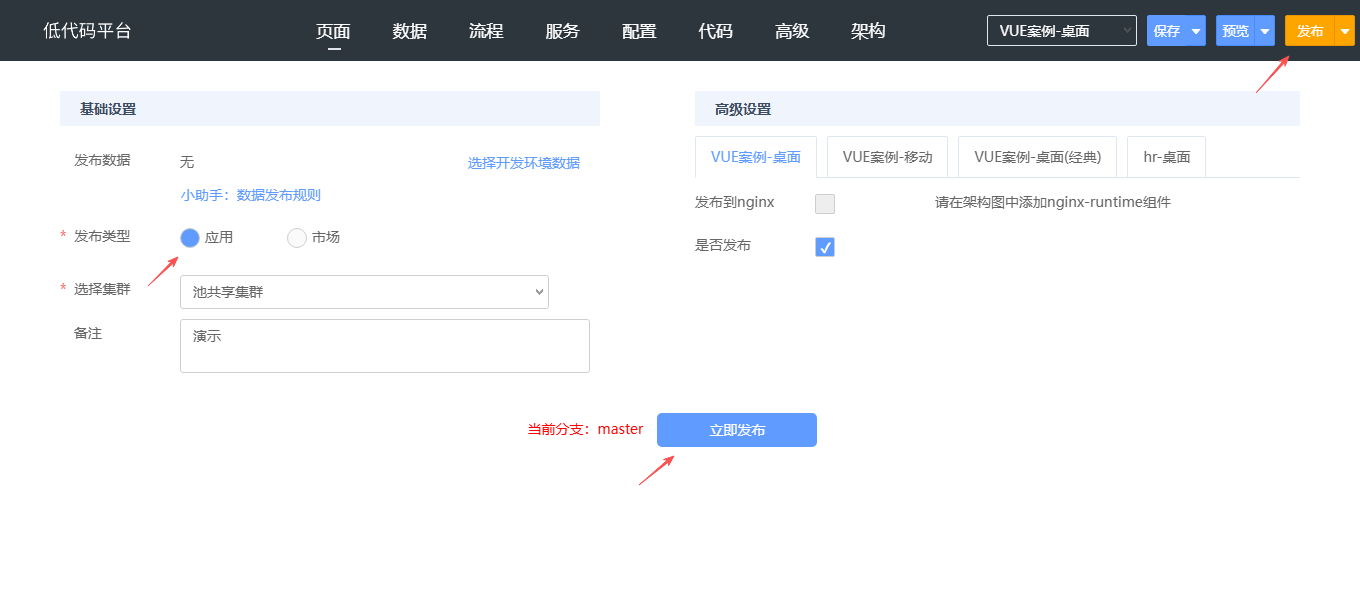This screenshot has height=607, width=1360.
Task: Open the 数据 menu in navbar
Action: pos(410,31)
